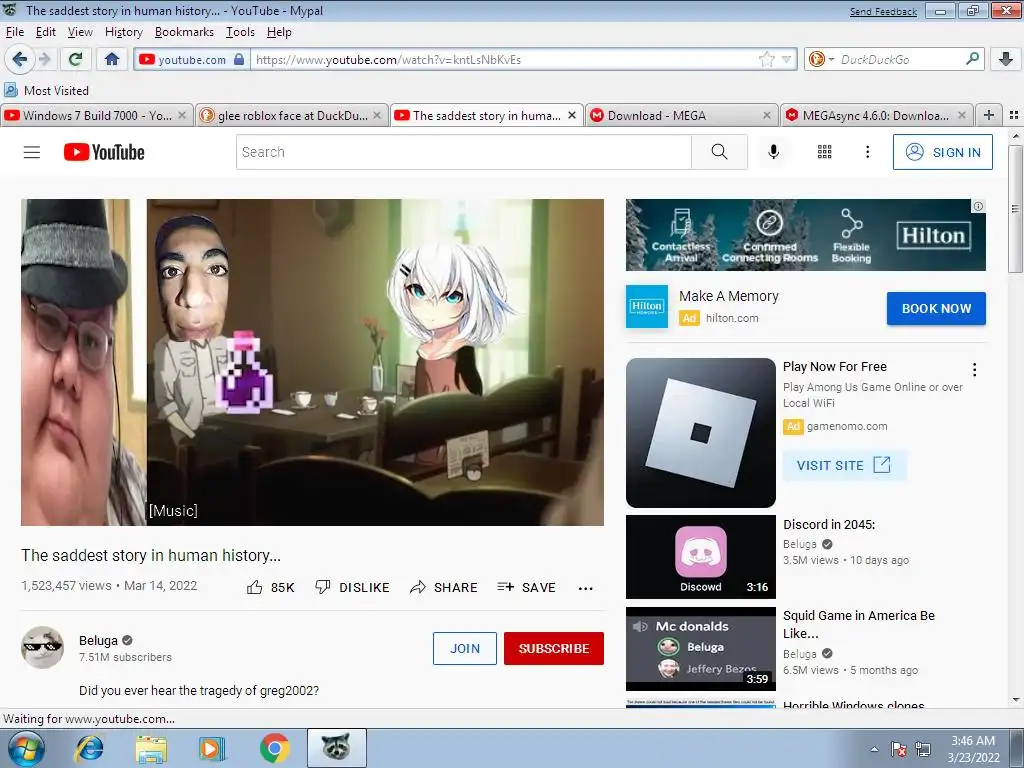The height and width of the screenshot is (768, 1024).
Task: Launch Internet Explorer from taskbar
Action: tap(88, 748)
